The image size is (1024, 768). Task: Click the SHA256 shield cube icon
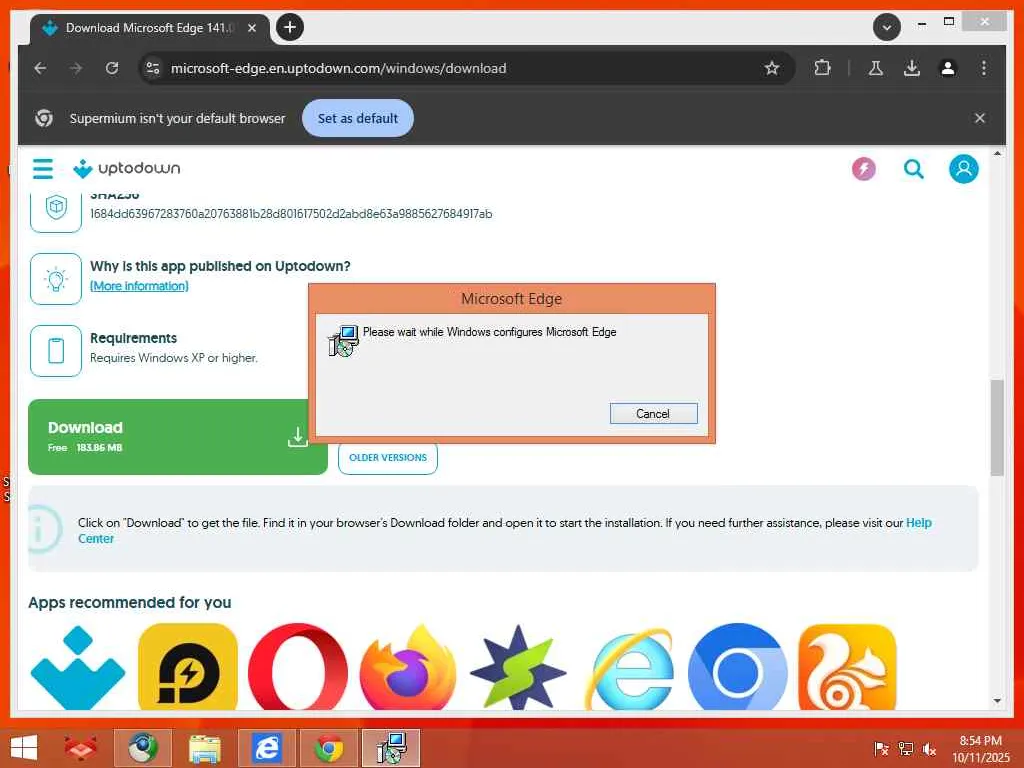click(x=56, y=208)
